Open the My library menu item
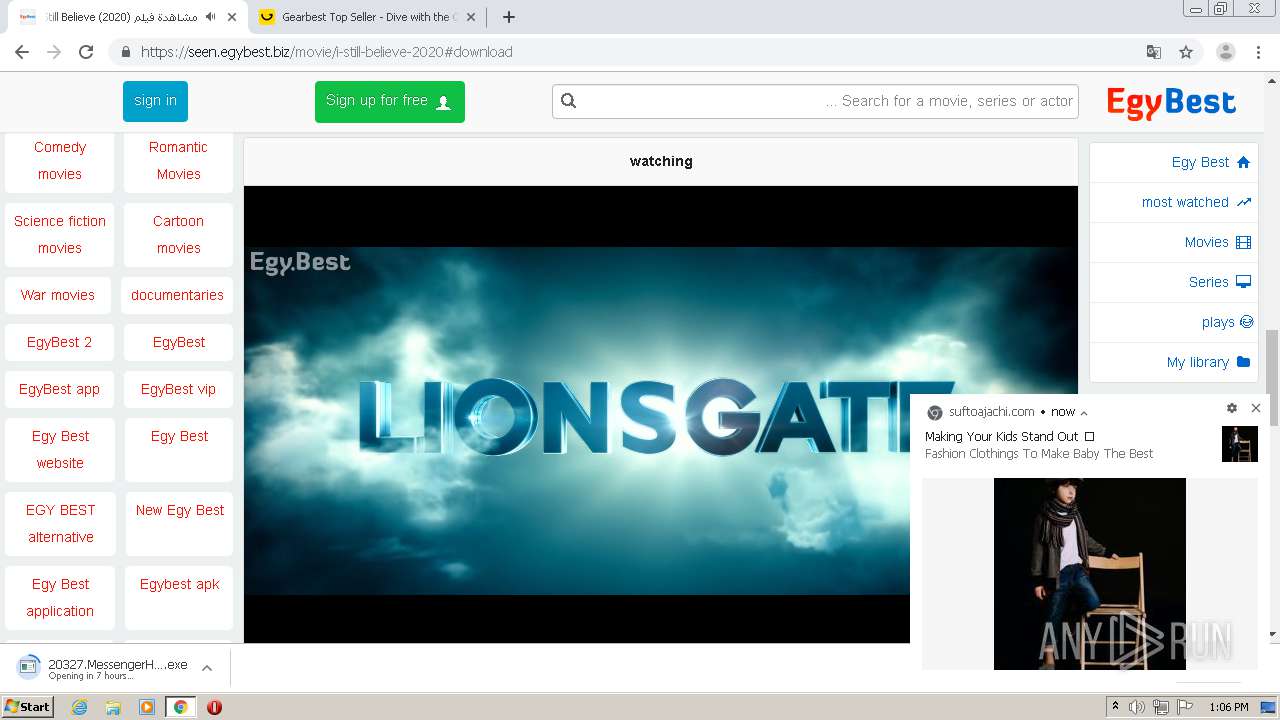 click(x=1174, y=362)
